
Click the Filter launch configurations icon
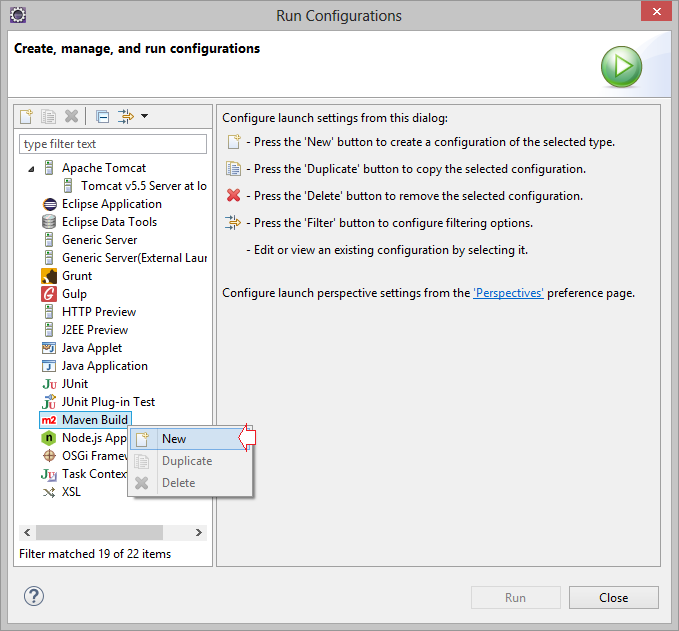coord(125,116)
